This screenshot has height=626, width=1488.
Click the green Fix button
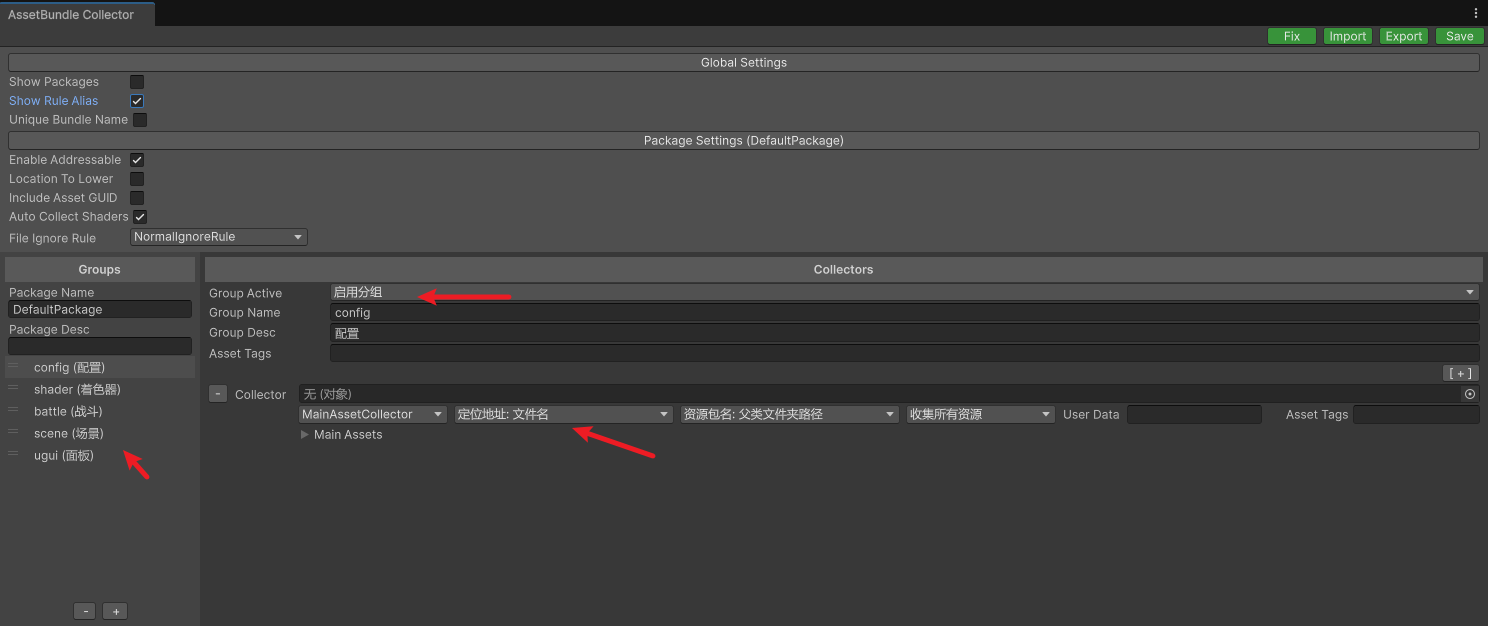[1292, 36]
